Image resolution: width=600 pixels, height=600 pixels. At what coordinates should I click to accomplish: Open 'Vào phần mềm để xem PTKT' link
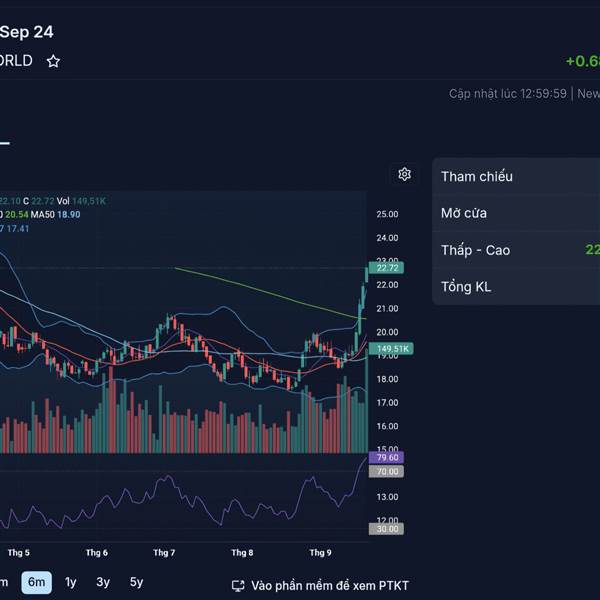click(x=329, y=586)
